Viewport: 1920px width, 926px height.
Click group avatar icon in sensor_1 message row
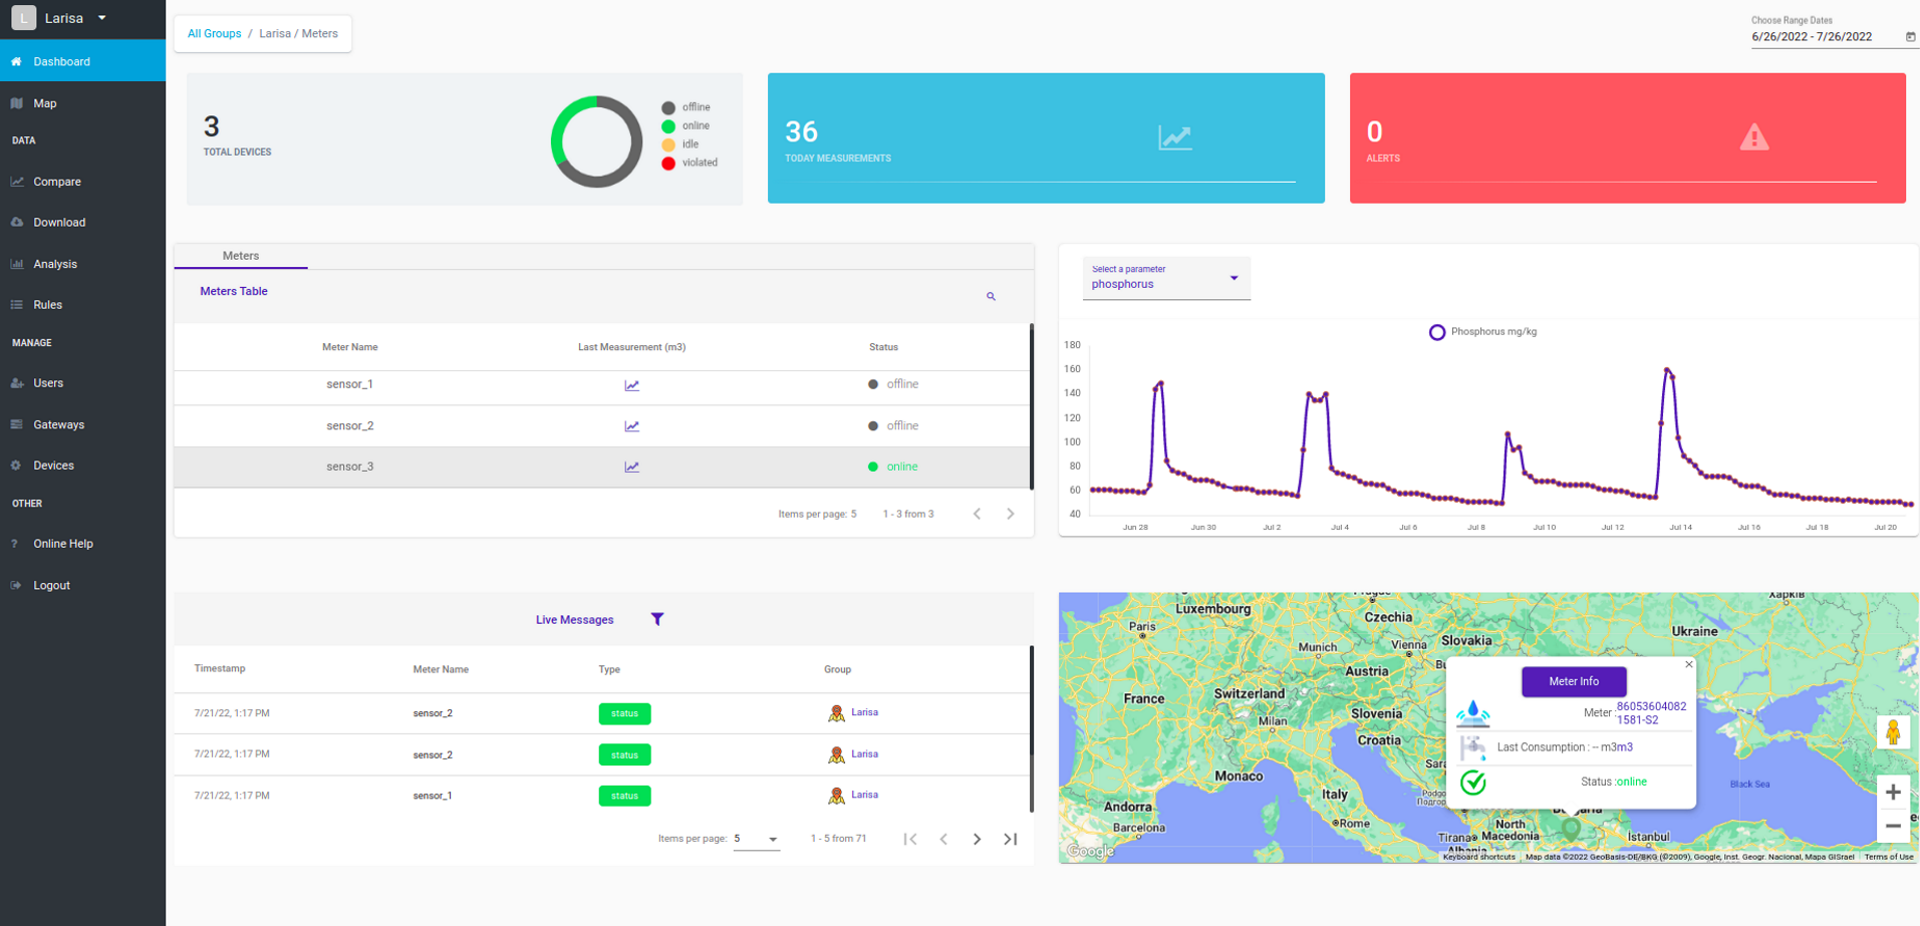click(836, 796)
